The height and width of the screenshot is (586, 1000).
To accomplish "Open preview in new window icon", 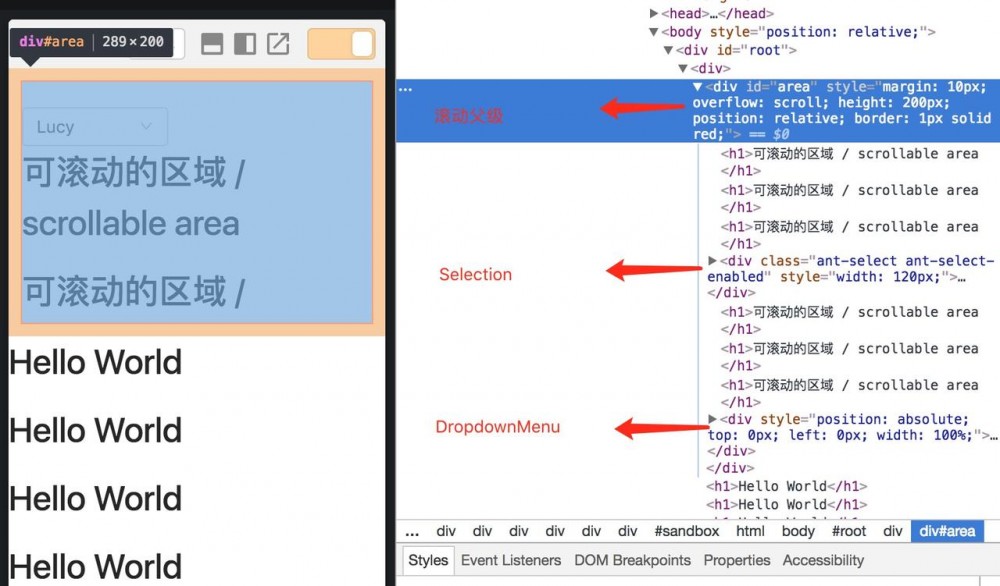I will (278, 43).
